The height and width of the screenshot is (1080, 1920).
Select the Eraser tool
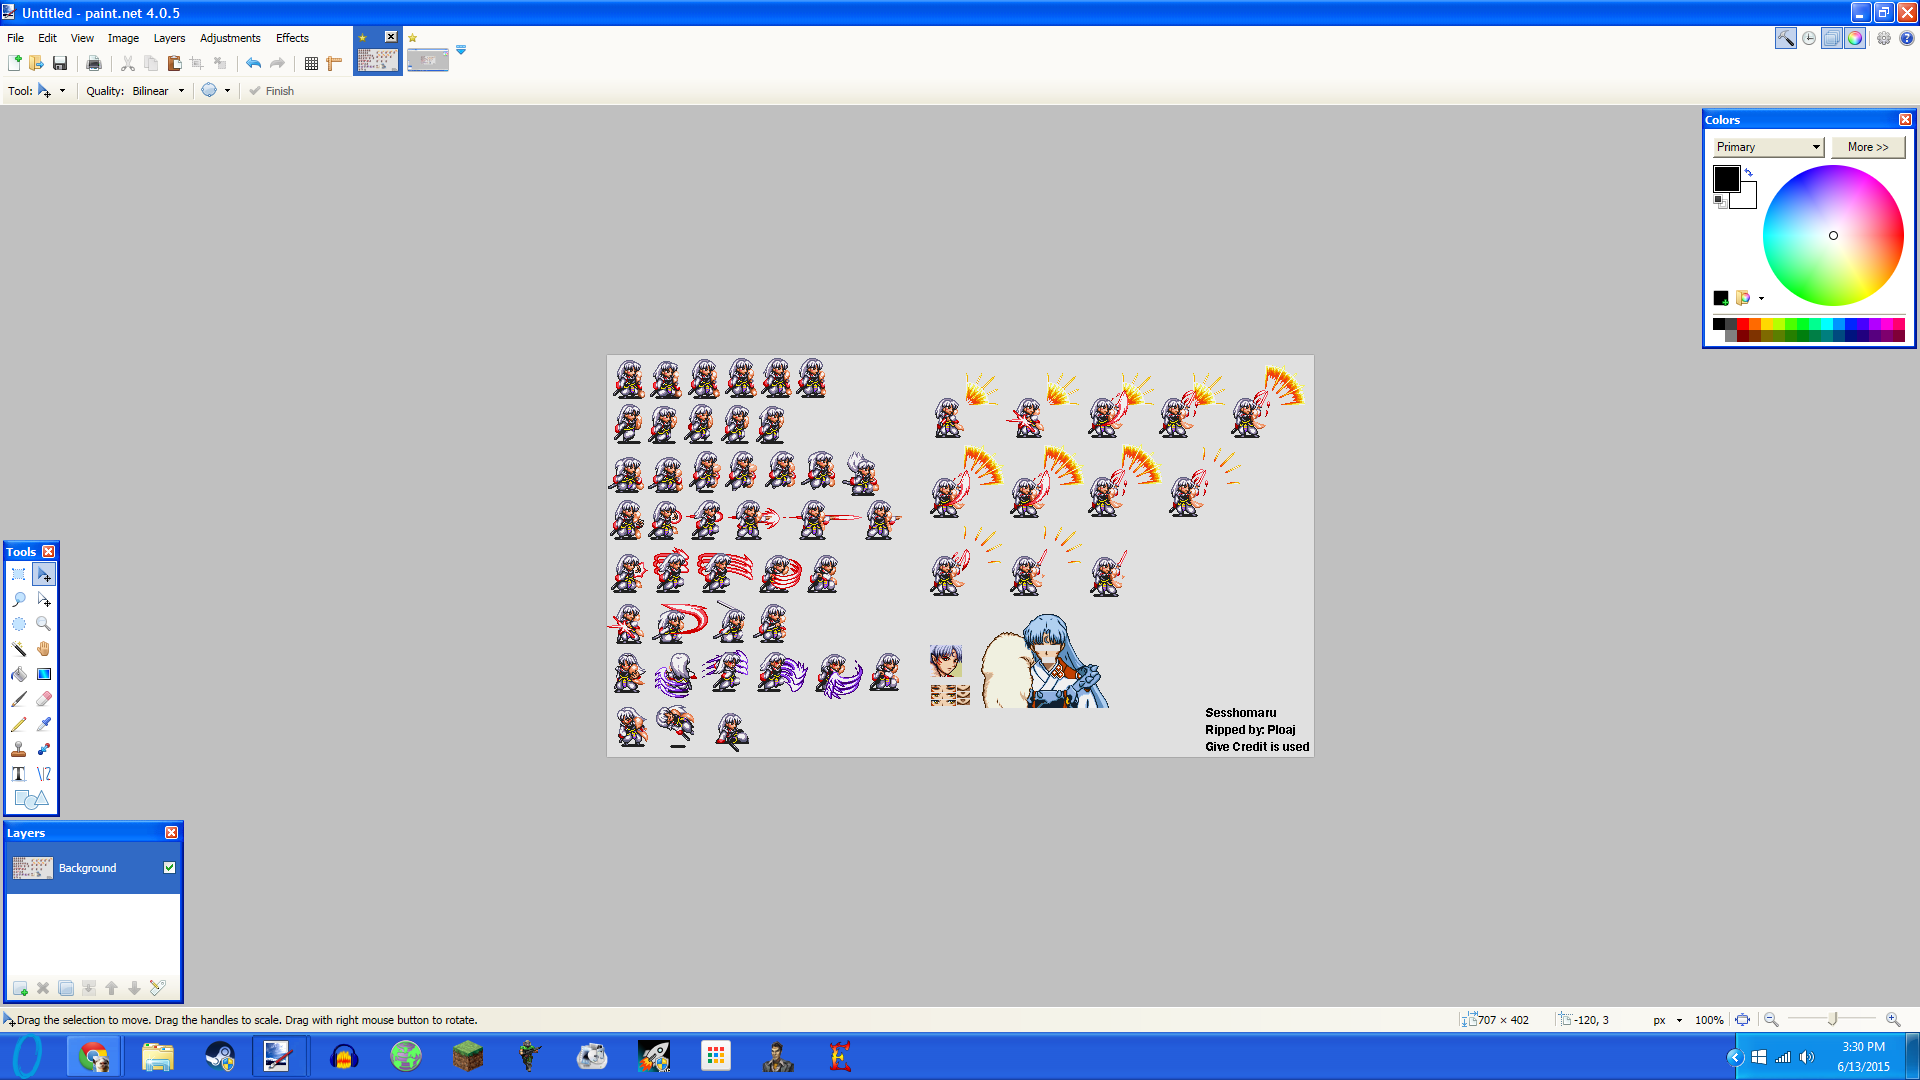click(44, 699)
